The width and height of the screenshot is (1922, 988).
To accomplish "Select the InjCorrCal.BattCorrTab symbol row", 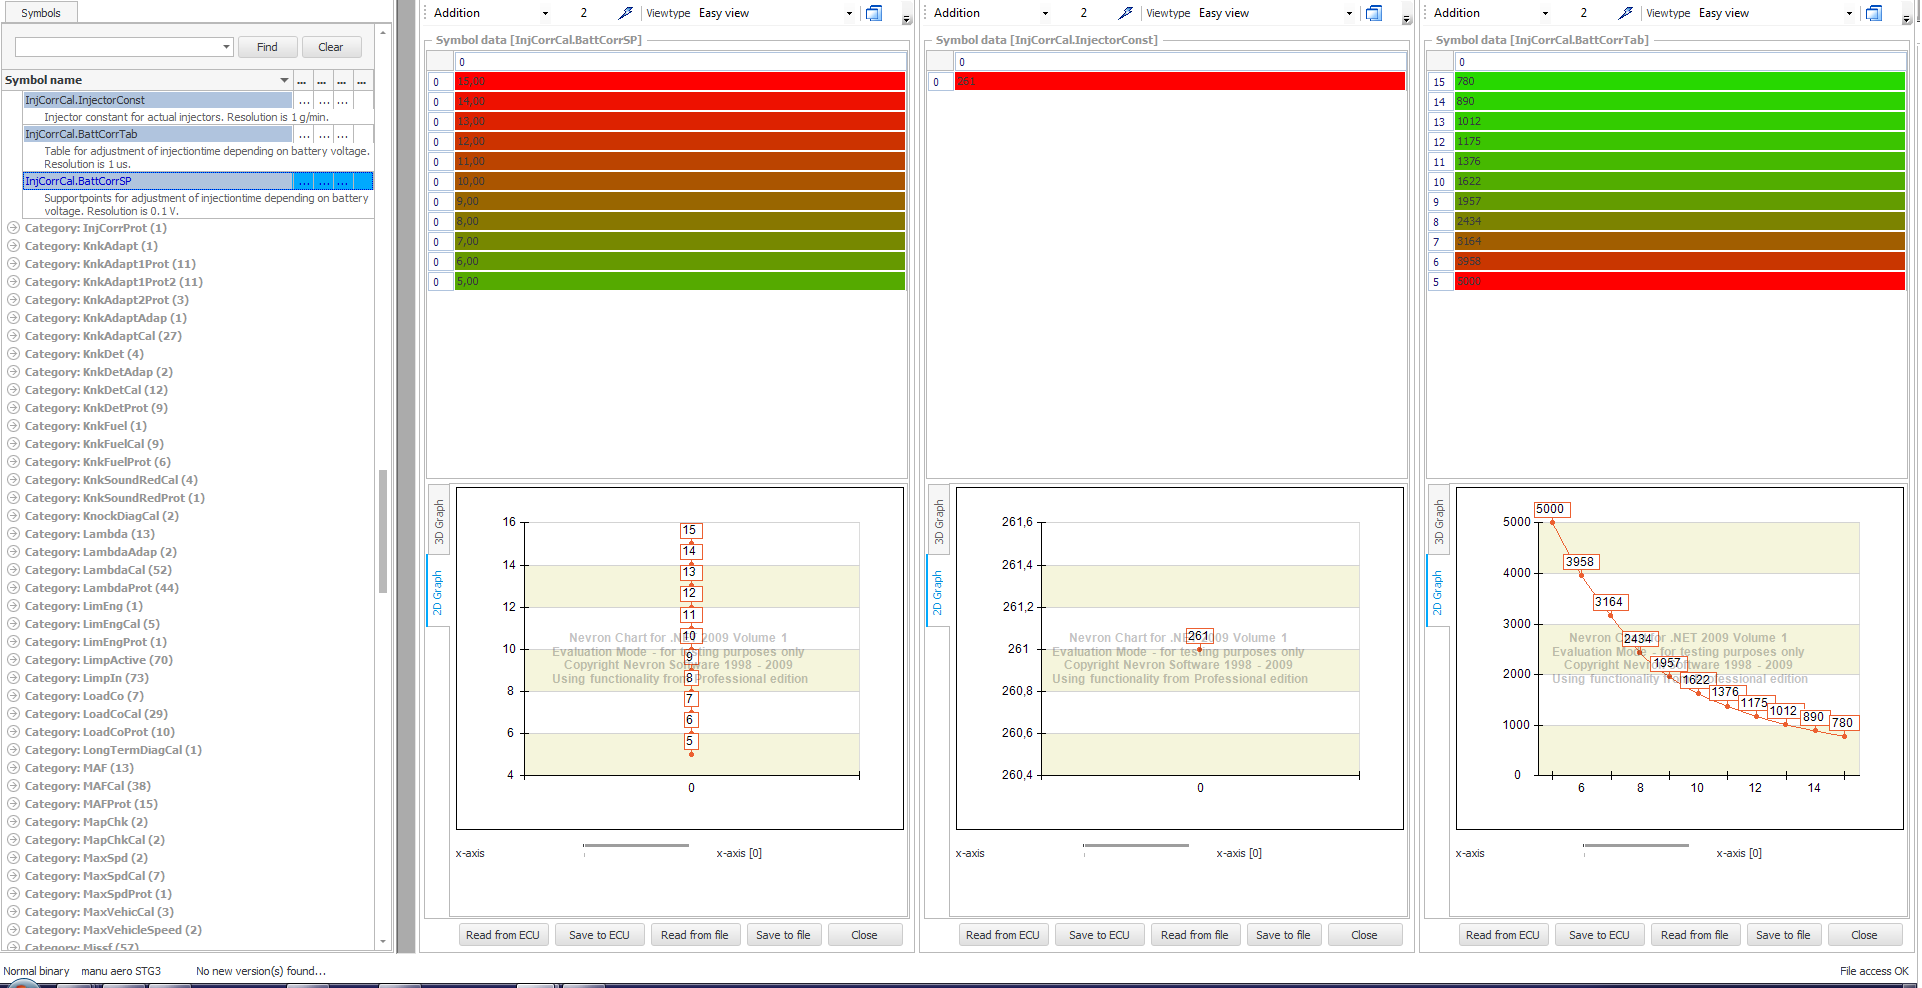I will pos(158,134).
